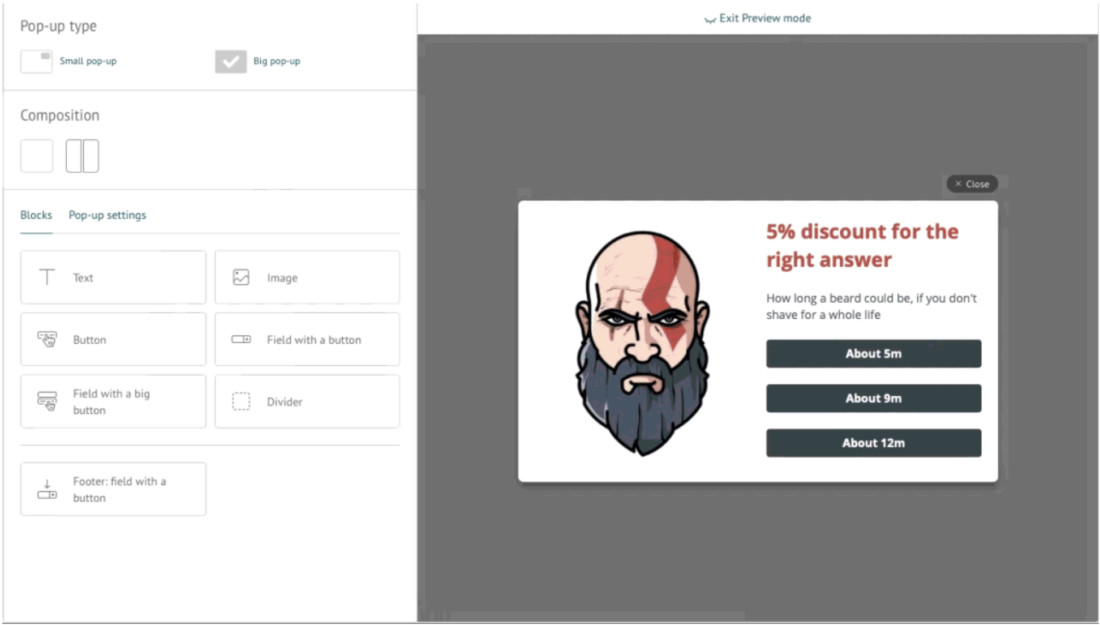Click the Footer field with a button icon

pos(47,489)
